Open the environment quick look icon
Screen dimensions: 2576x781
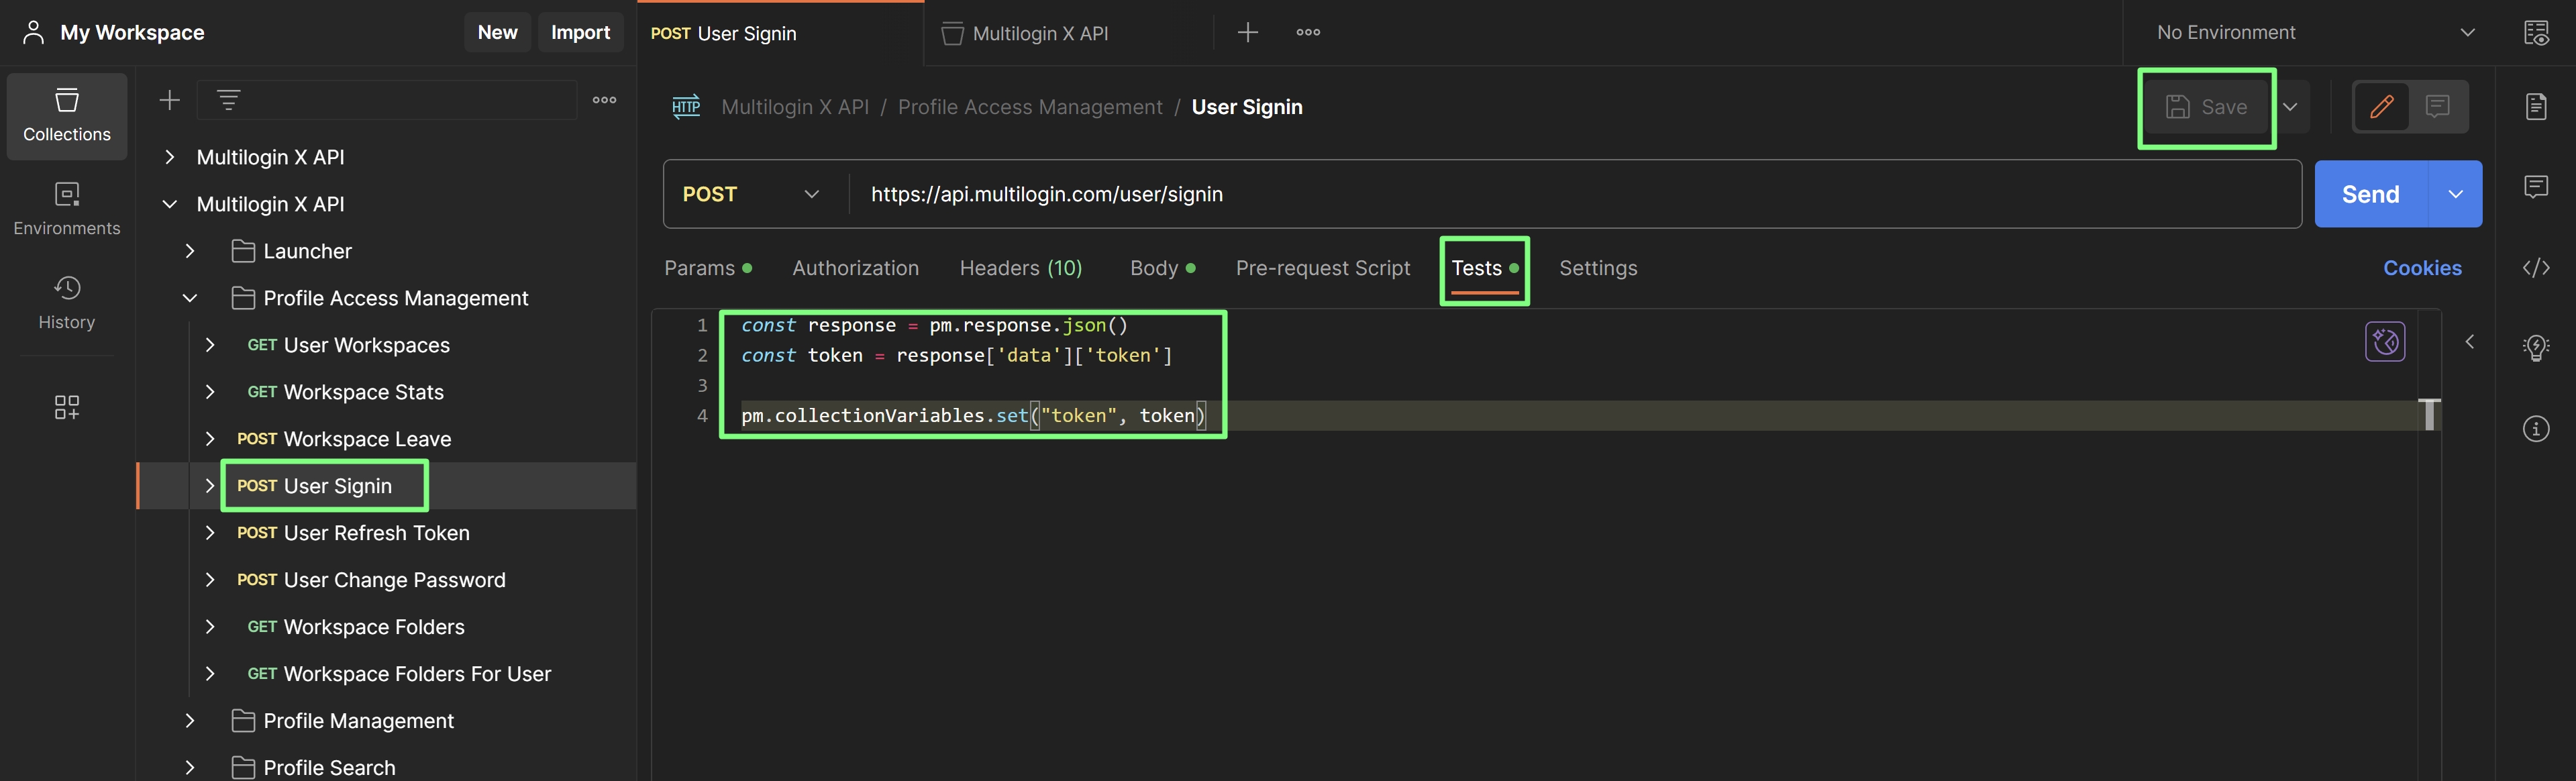coord(2536,33)
